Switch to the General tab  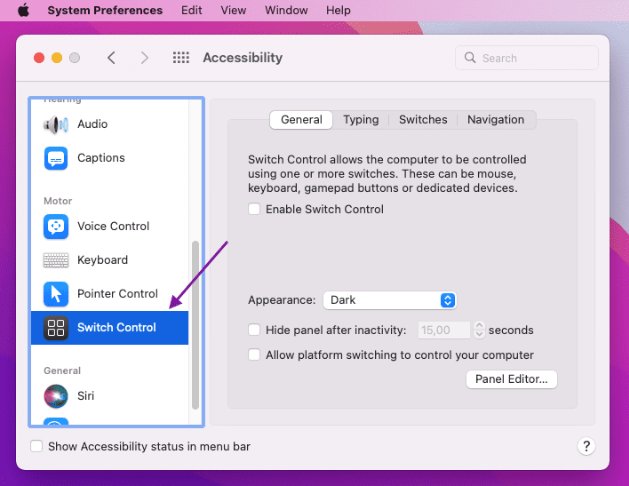coord(301,119)
